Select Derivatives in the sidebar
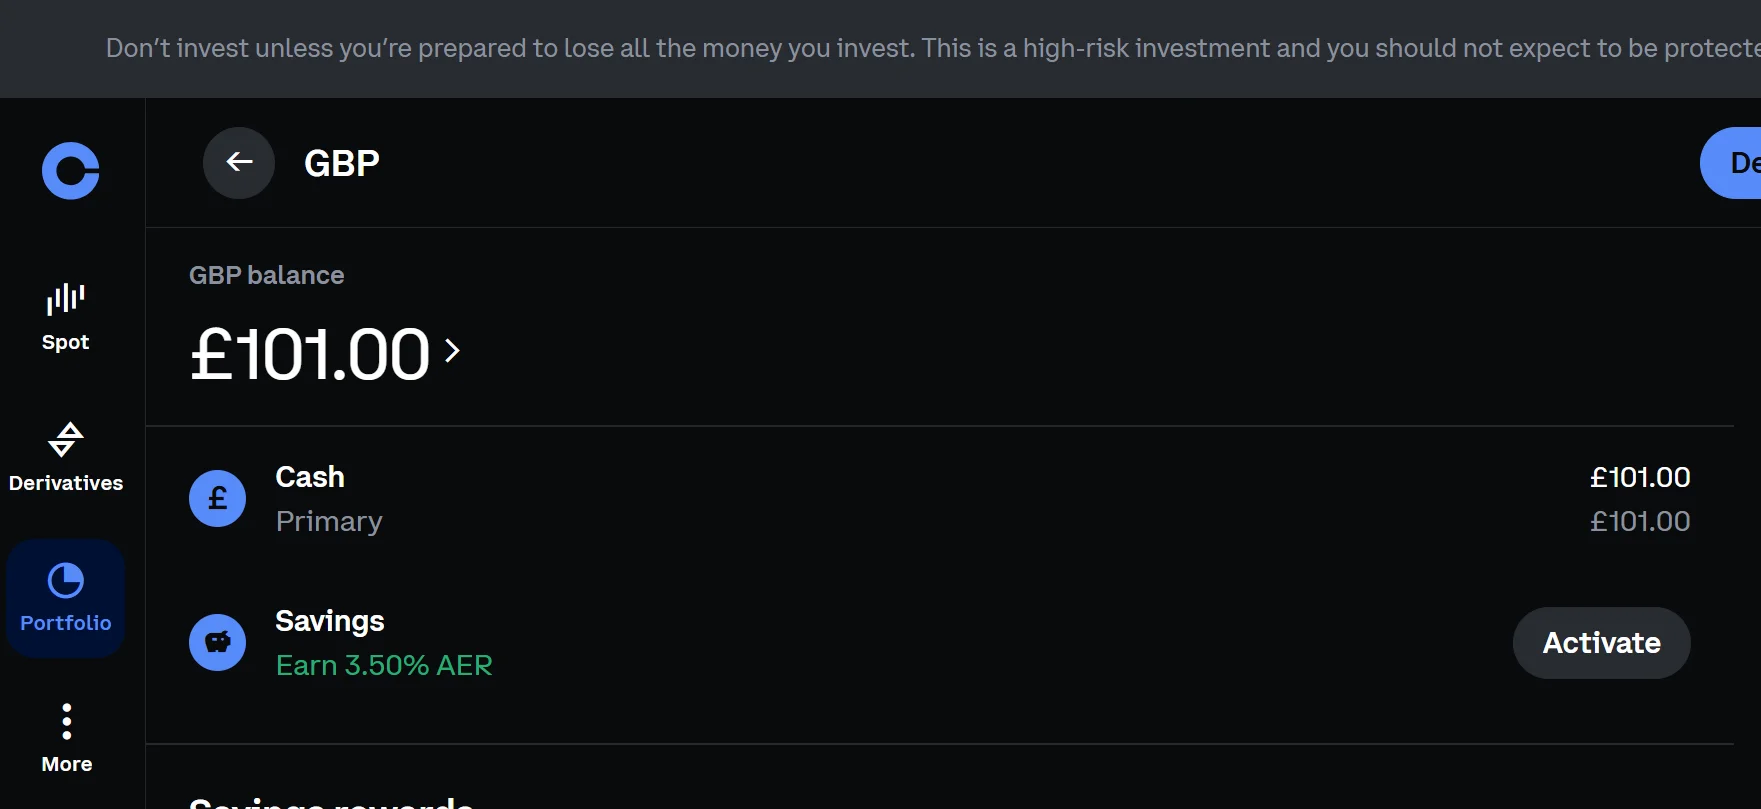1761x809 pixels. [x=65, y=458]
